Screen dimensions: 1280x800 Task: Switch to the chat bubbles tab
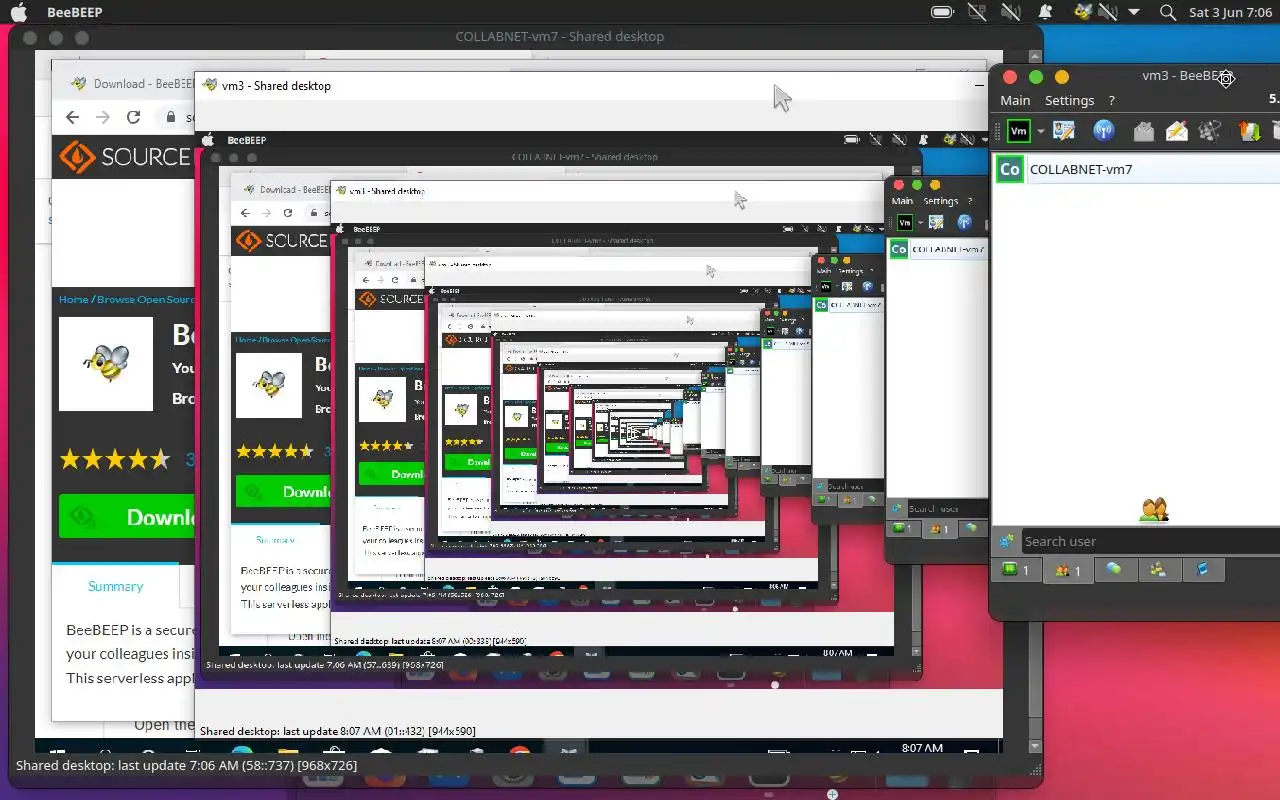(x=1115, y=570)
